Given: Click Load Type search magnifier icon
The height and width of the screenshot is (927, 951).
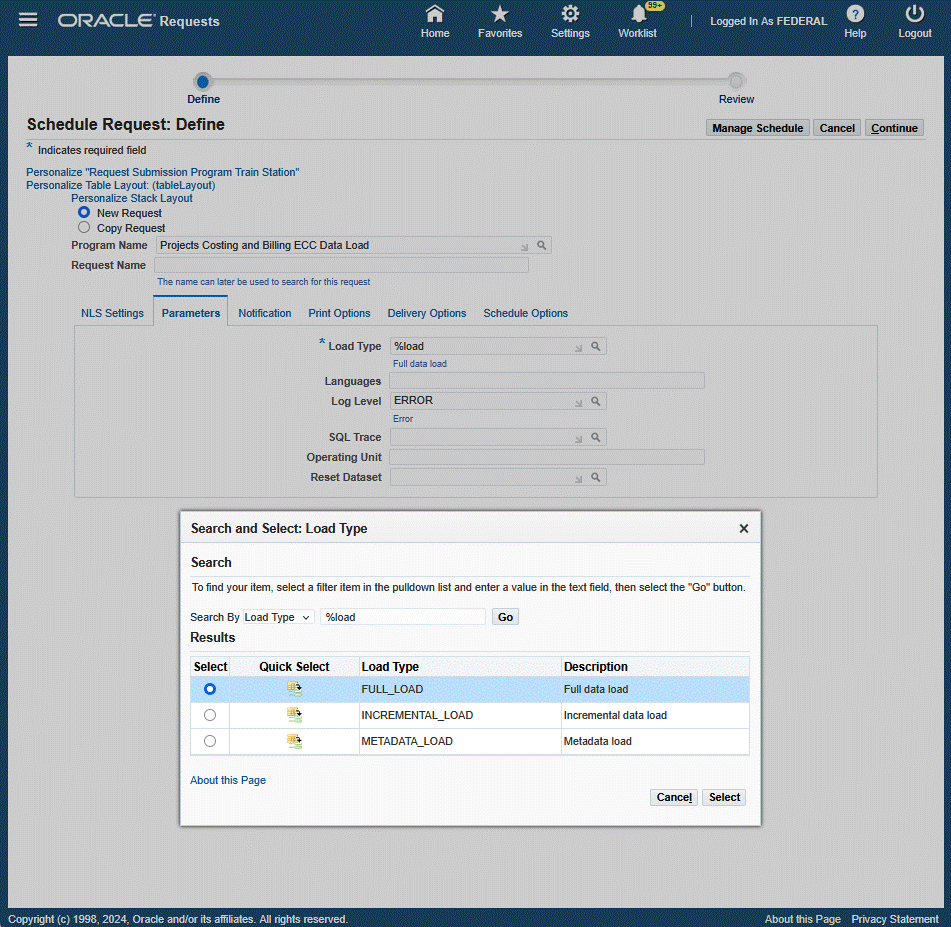Looking at the screenshot, I should 596,346.
